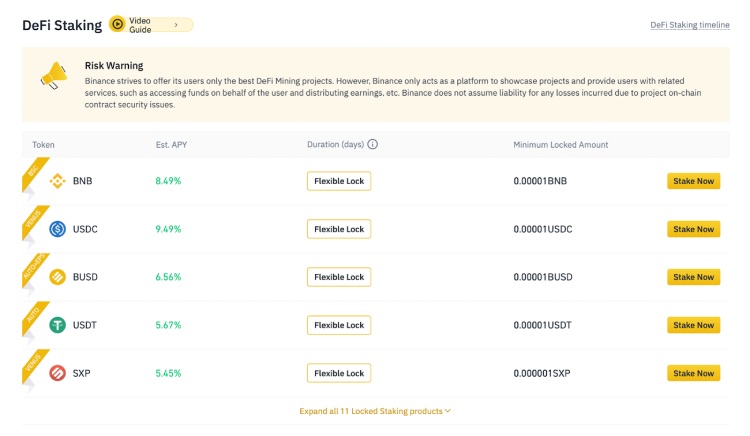The height and width of the screenshot is (436, 750).
Task: Click the Risk Warning heading
Action: pos(114,65)
